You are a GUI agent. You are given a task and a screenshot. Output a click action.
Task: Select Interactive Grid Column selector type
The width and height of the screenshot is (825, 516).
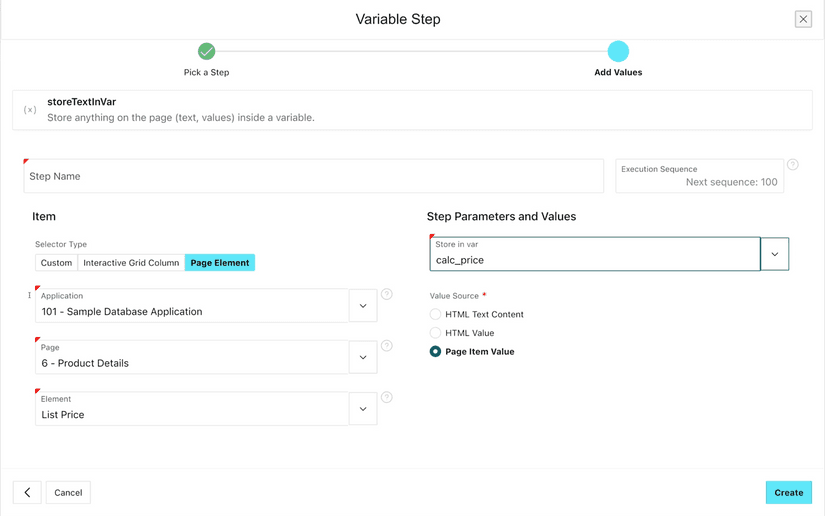(131, 263)
